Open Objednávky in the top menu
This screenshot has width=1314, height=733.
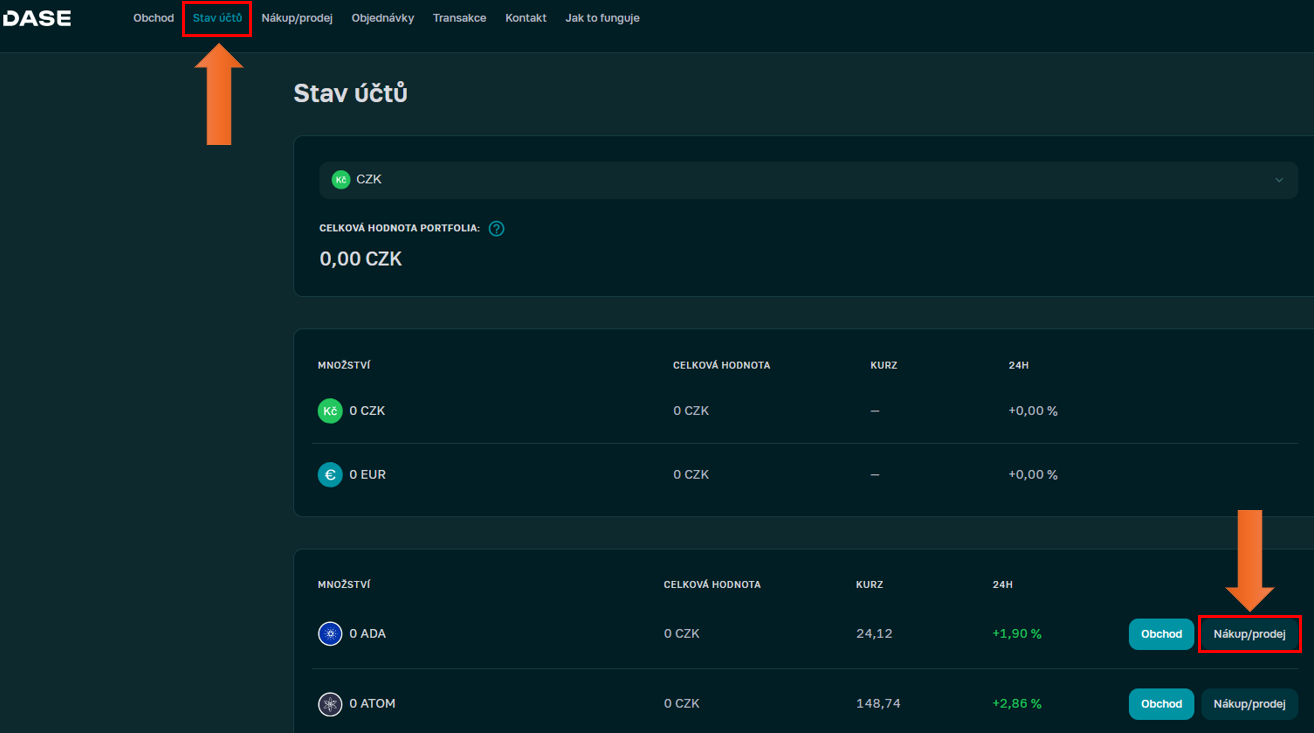(x=382, y=18)
